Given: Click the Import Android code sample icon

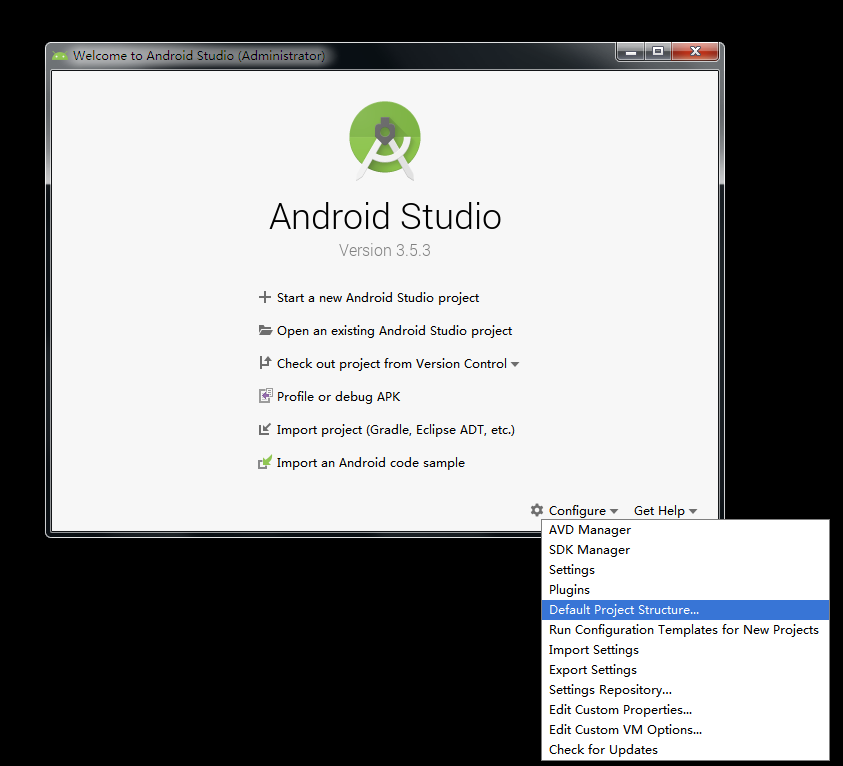Looking at the screenshot, I should point(265,462).
